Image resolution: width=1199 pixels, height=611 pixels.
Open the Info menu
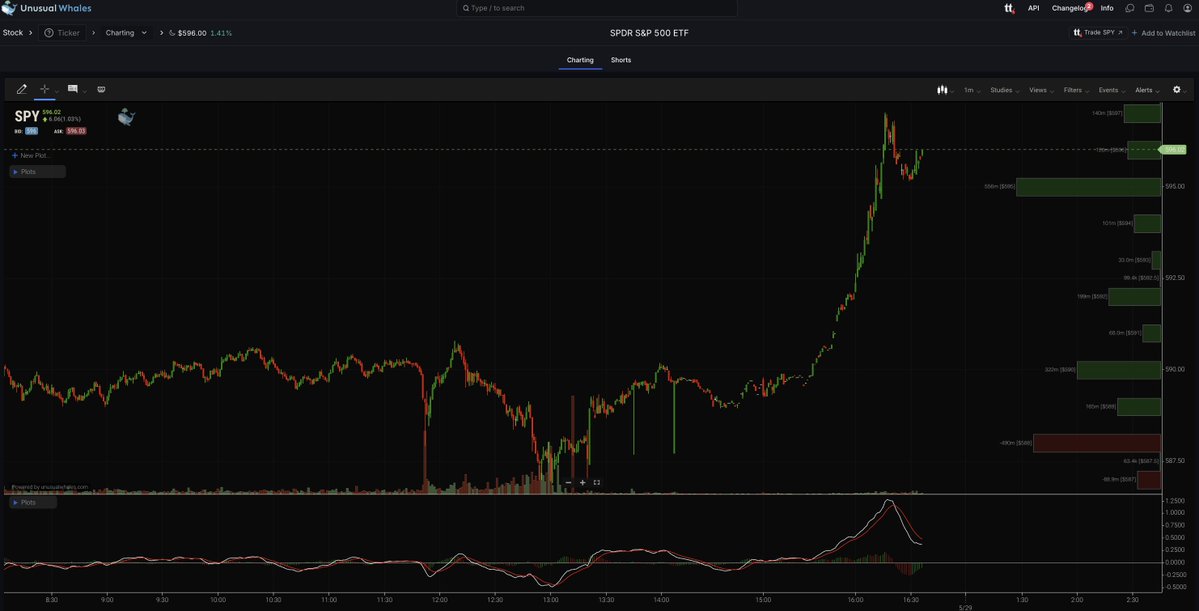pos(1107,8)
